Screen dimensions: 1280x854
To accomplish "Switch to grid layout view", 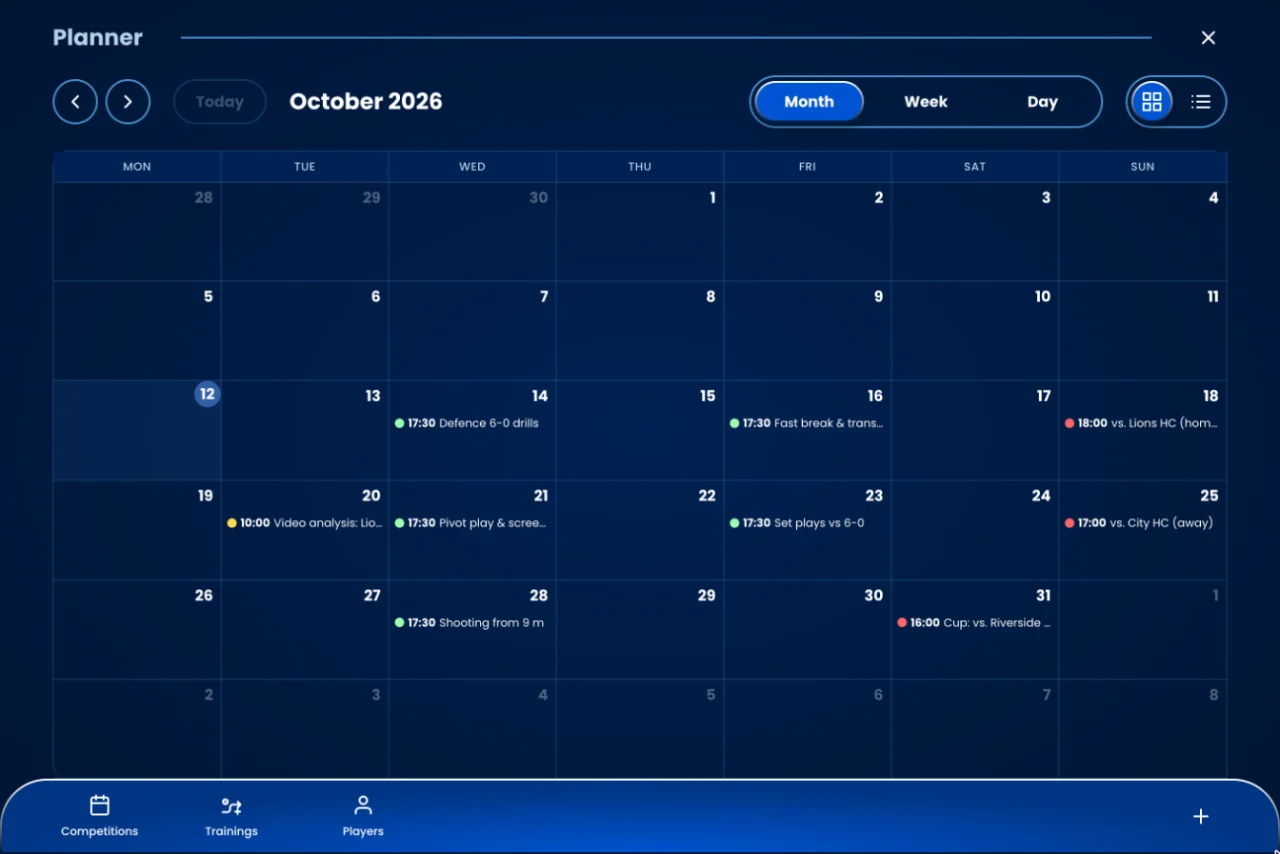I will pos(1152,102).
